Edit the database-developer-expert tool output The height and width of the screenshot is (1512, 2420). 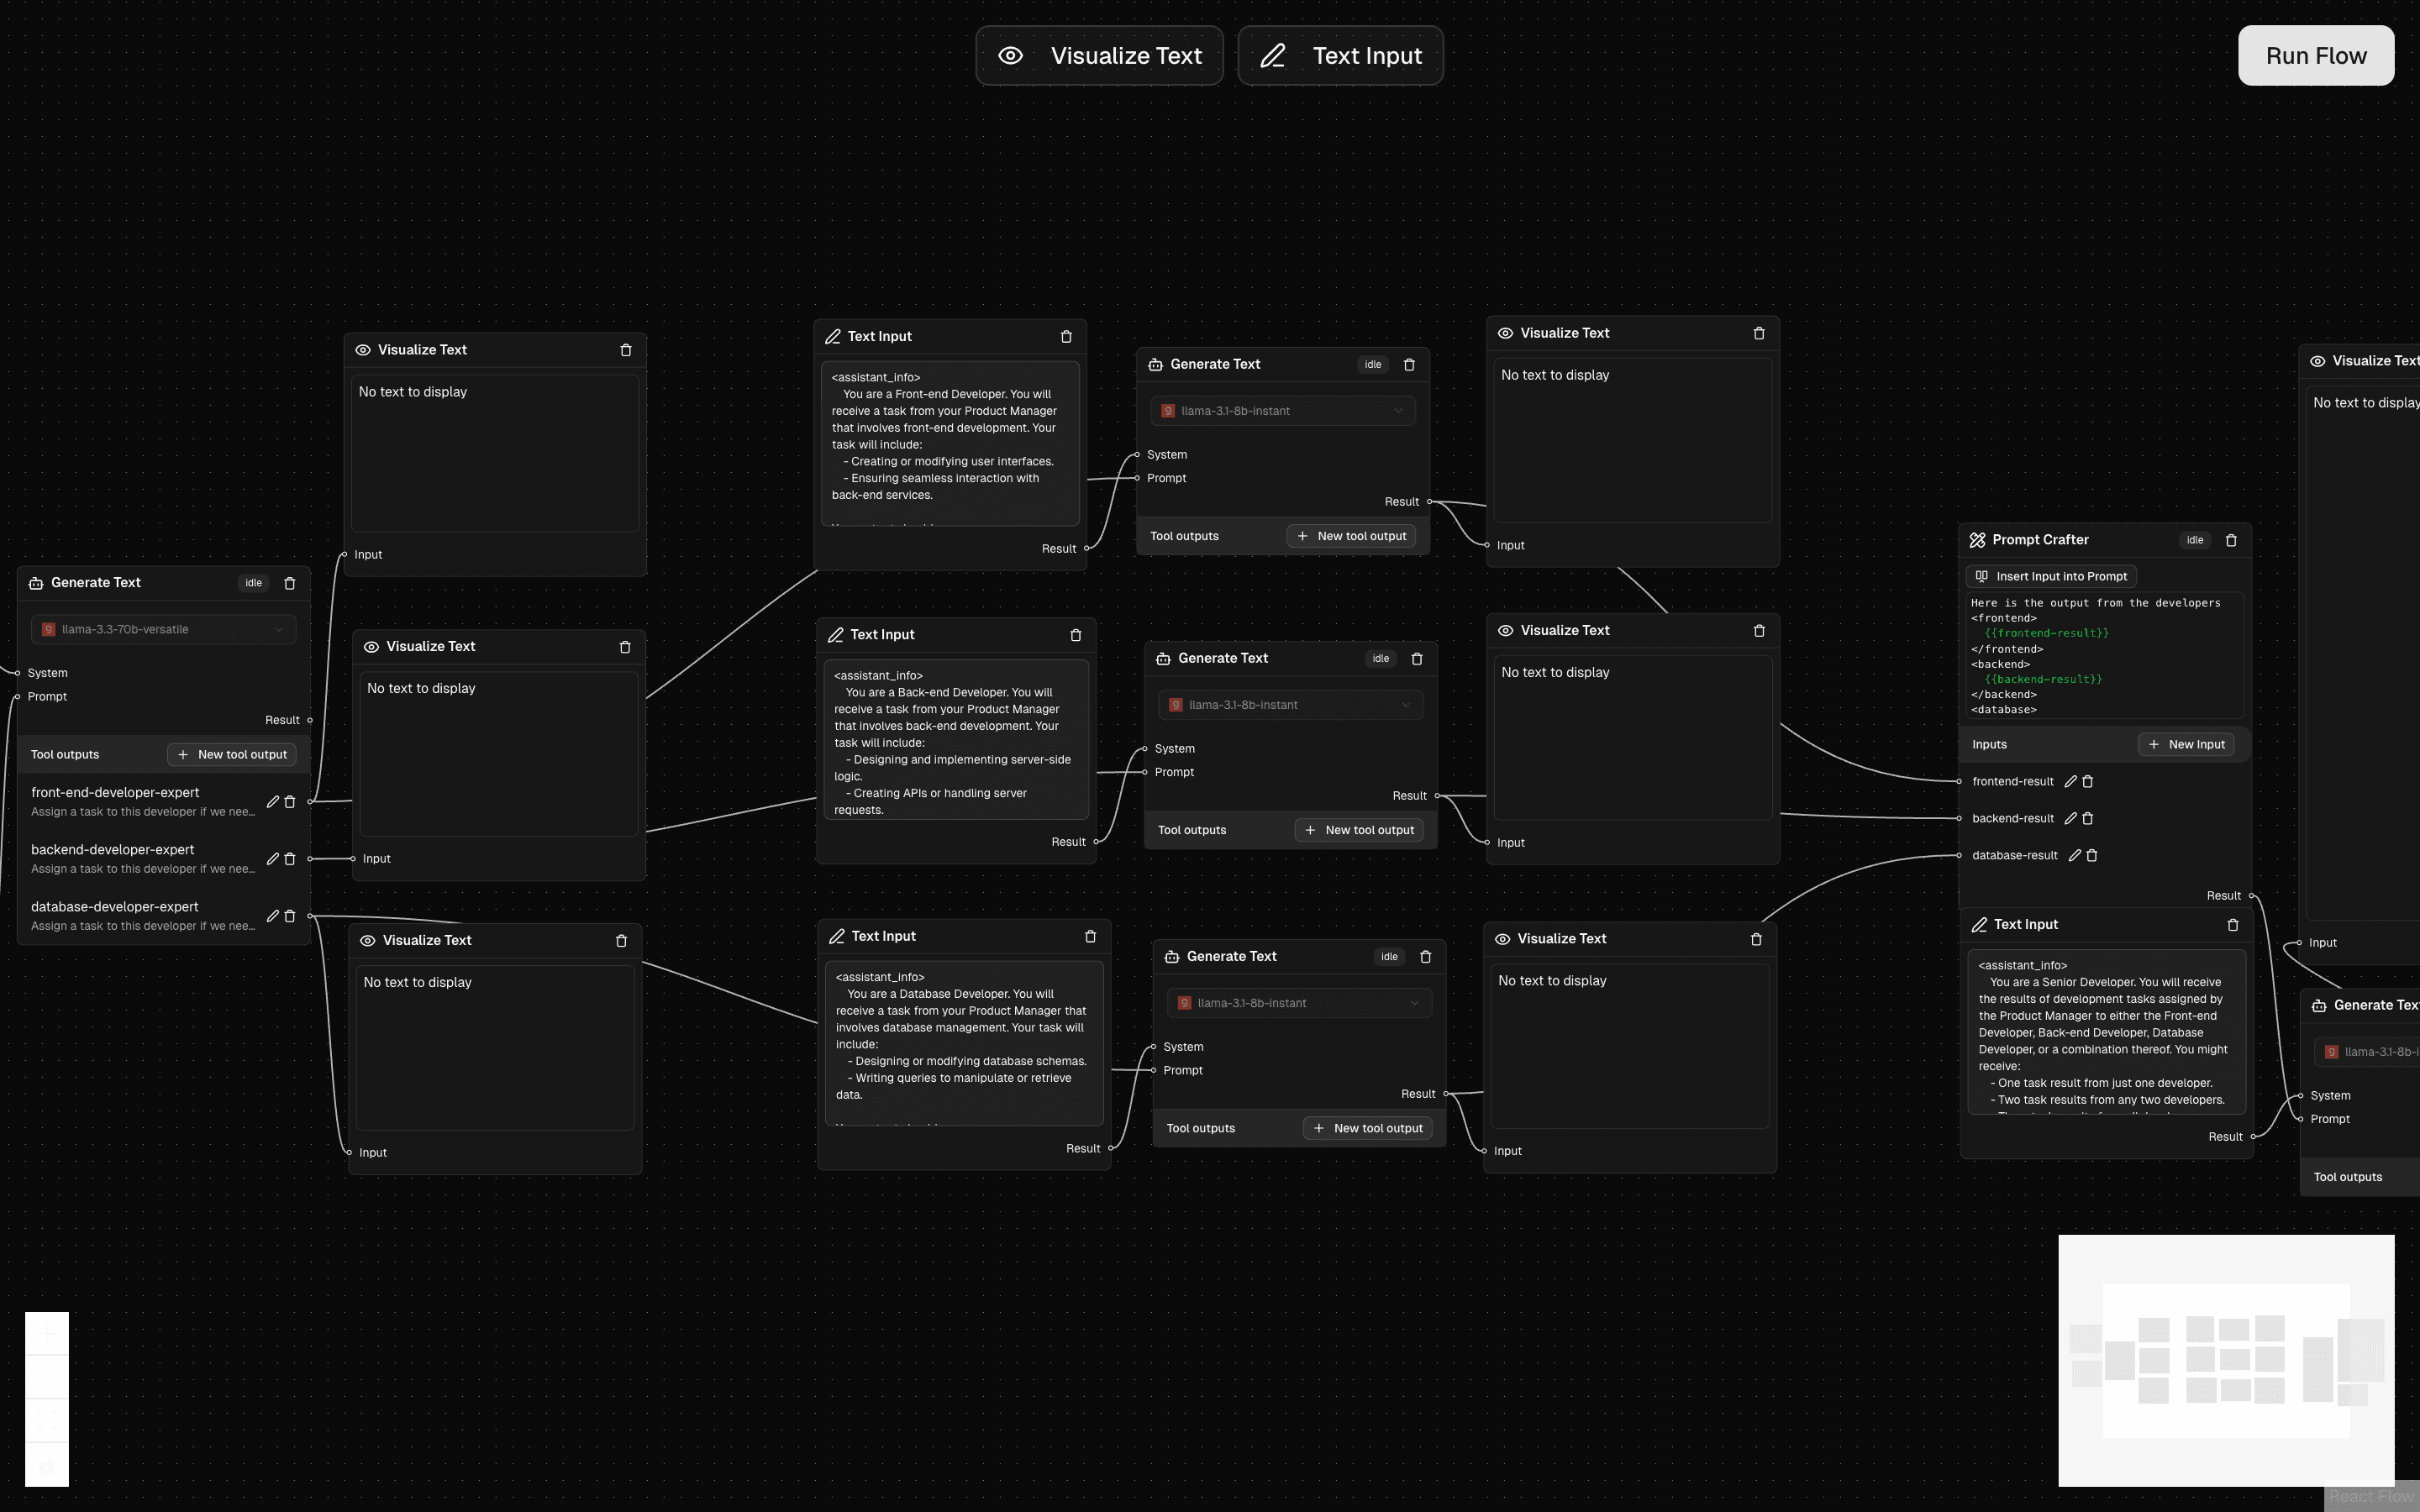(x=273, y=915)
